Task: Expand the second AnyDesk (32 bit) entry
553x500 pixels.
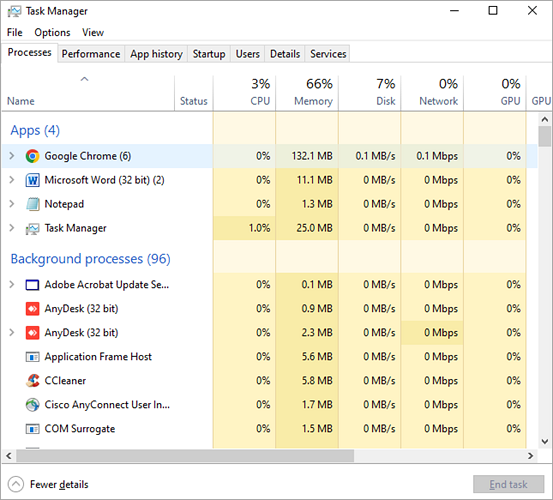Action: click(x=12, y=333)
